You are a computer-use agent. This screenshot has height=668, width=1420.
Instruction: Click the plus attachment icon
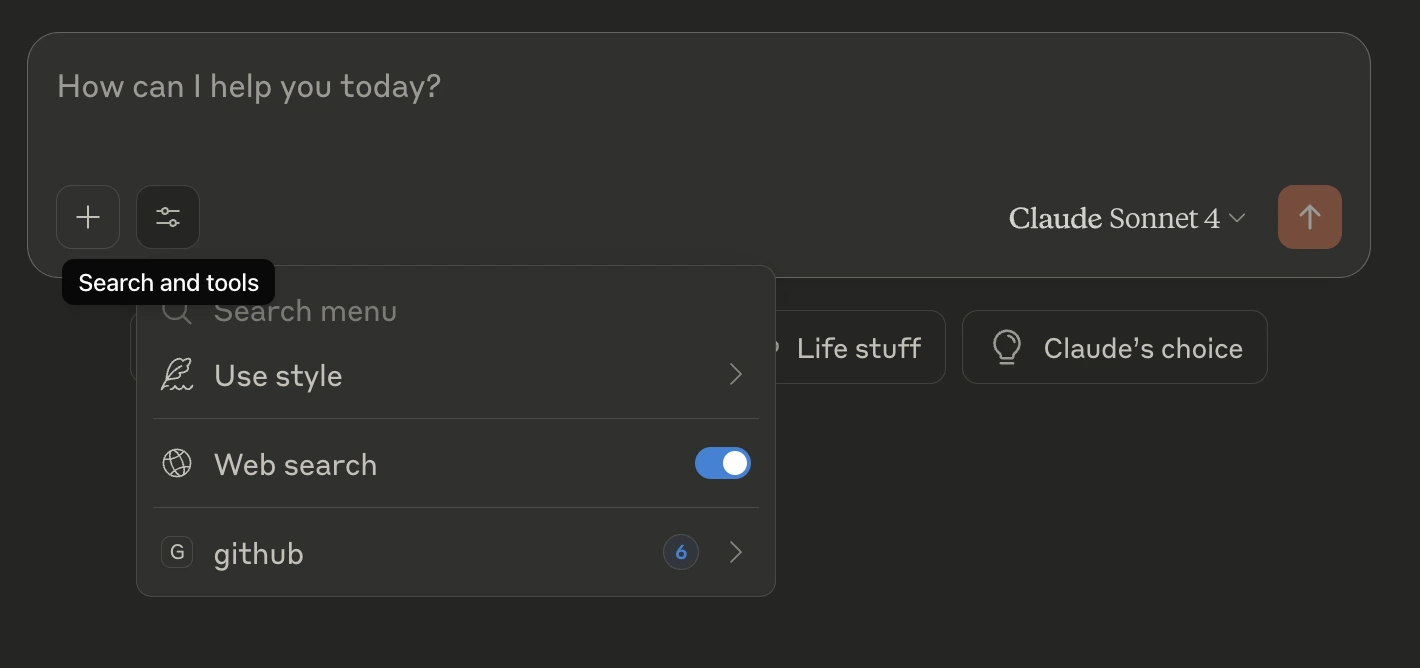point(88,217)
